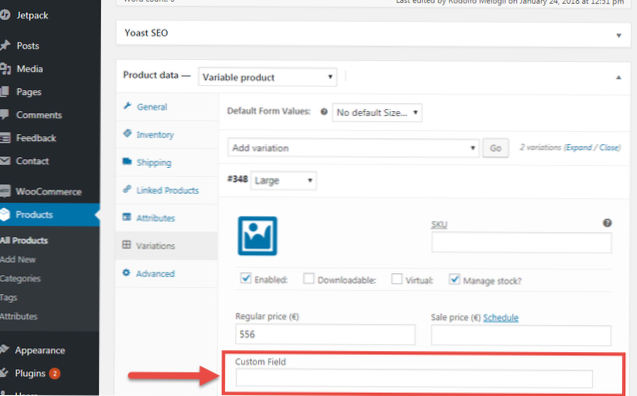This screenshot has height=396, width=637.
Task: Click the Jetpack icon in sidebar
Action: pyautogui.click(x=5, y=15)
